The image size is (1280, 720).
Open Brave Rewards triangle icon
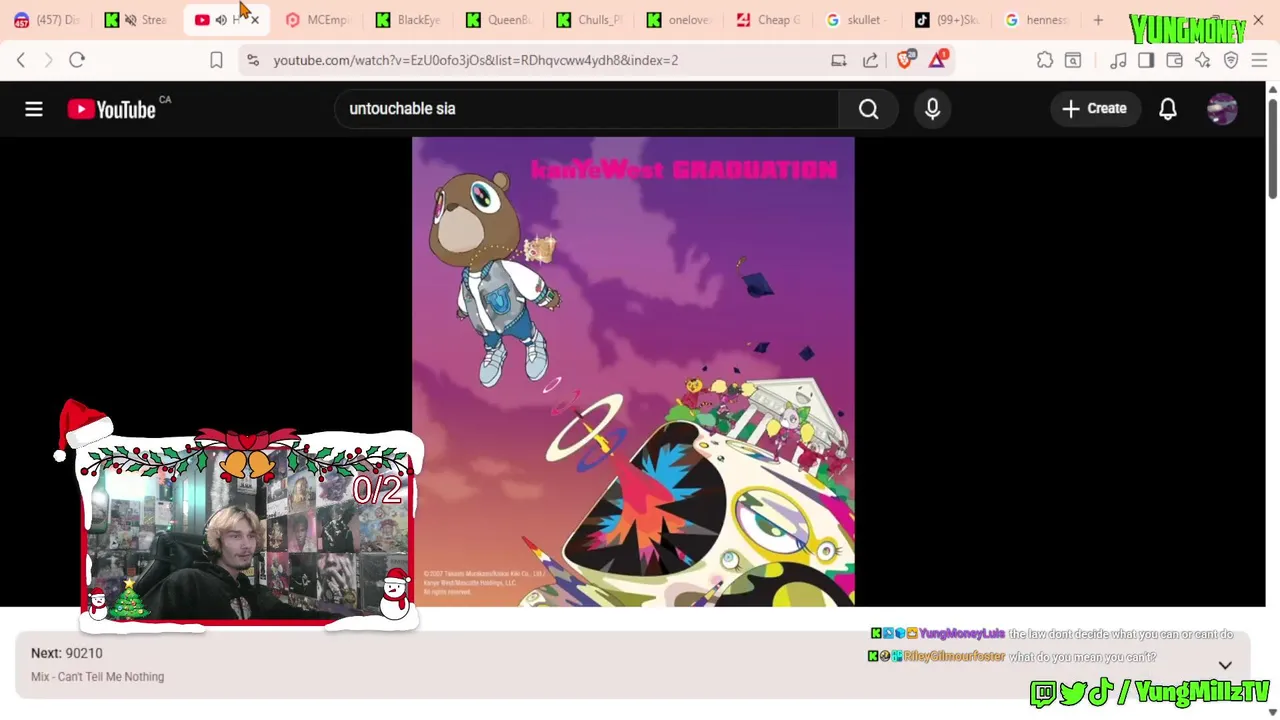[937, 59]
